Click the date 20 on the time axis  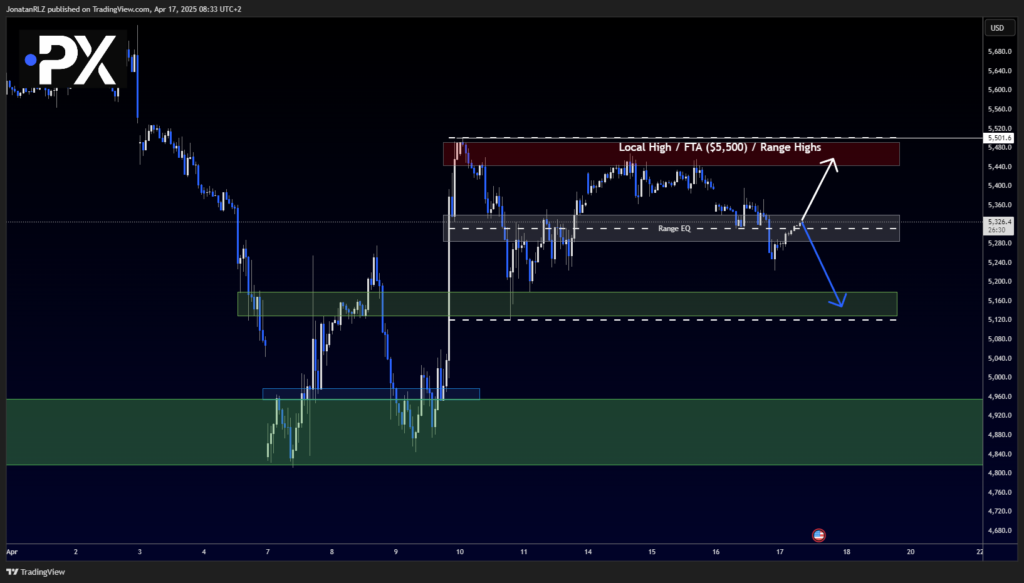click(x=910, y=552)
